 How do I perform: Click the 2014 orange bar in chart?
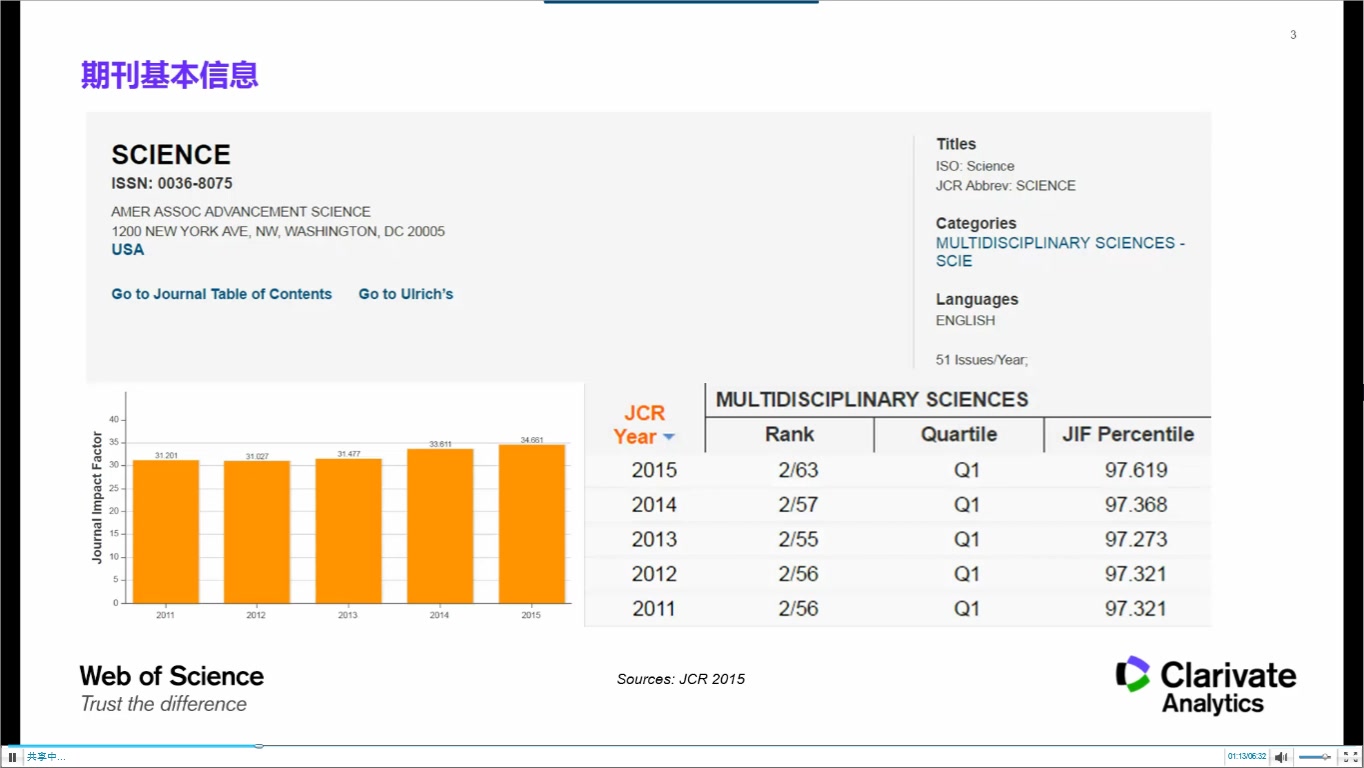click(x=439, y=526)
